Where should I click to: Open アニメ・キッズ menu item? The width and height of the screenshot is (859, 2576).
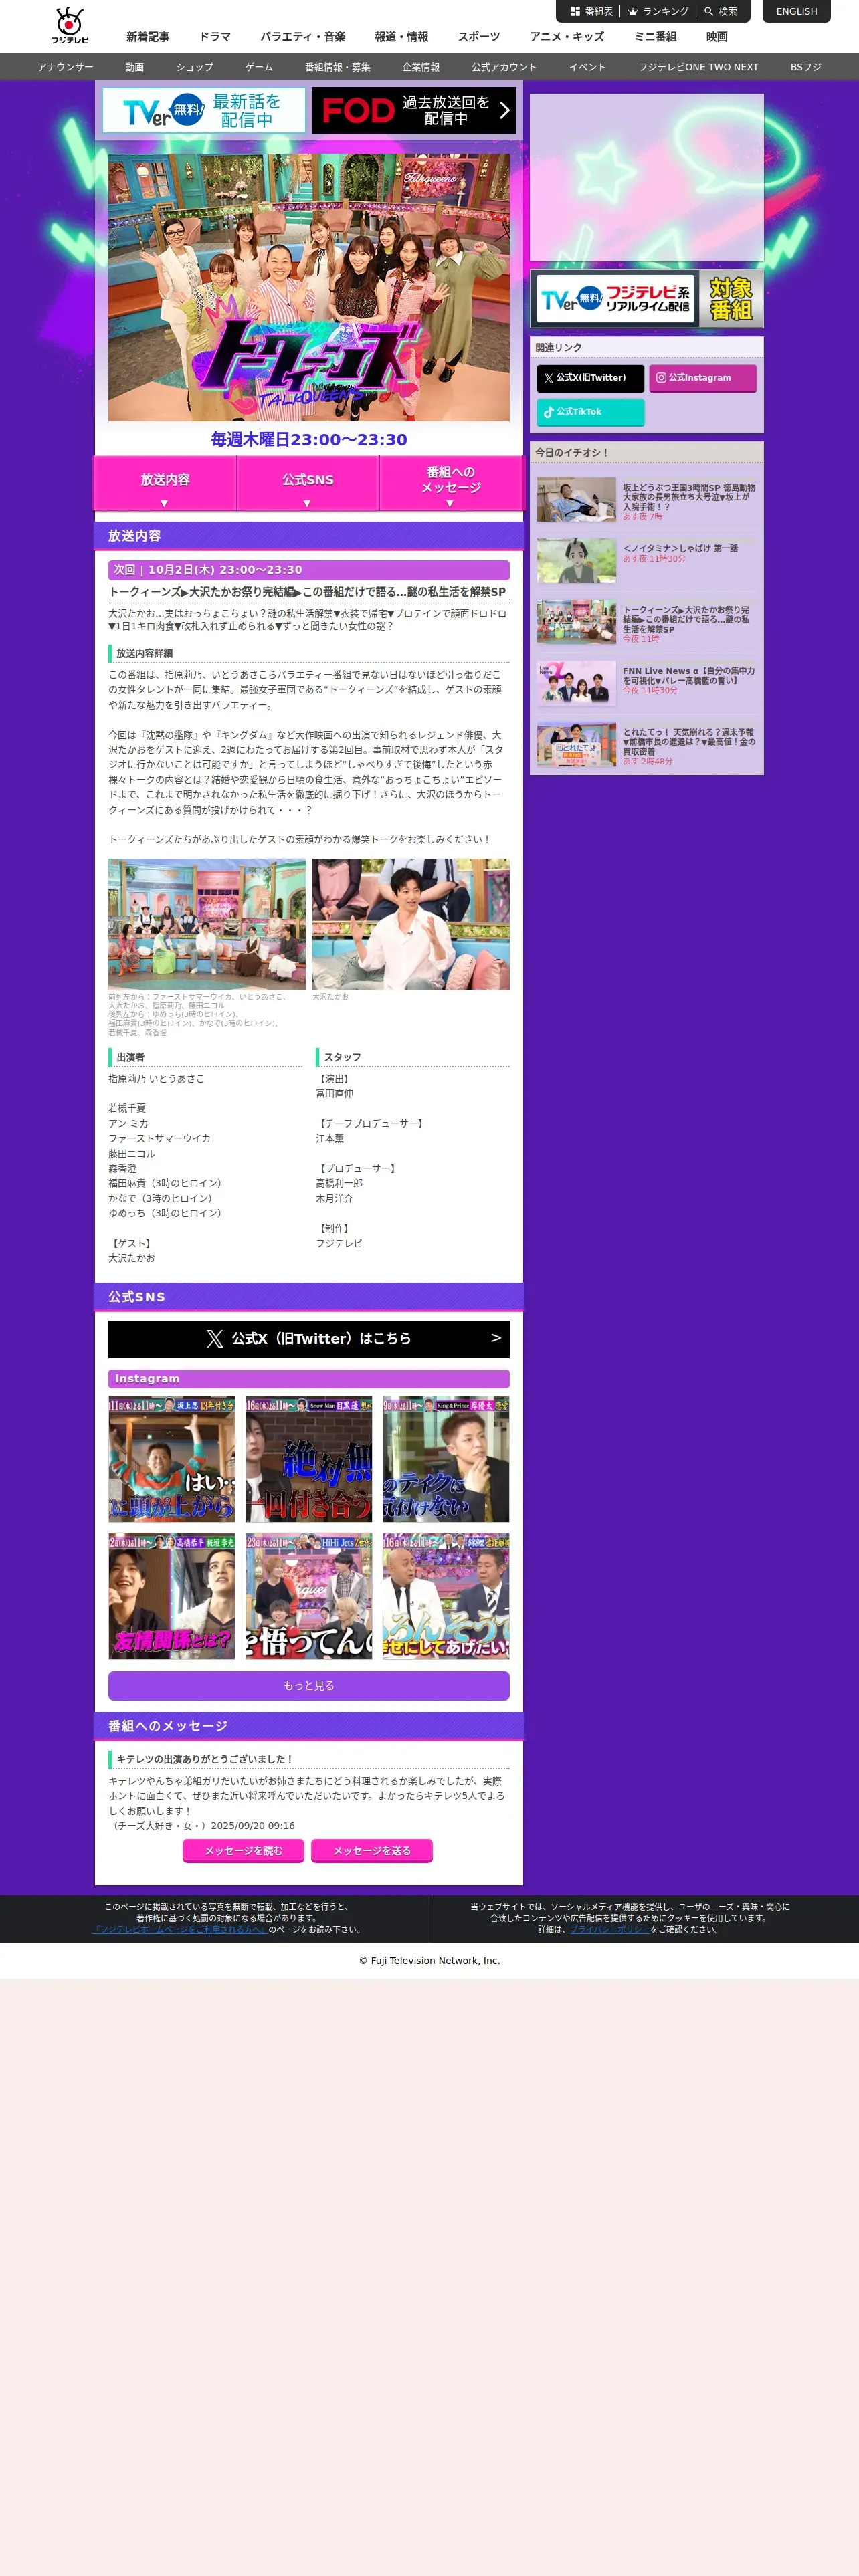pos(567,37)
